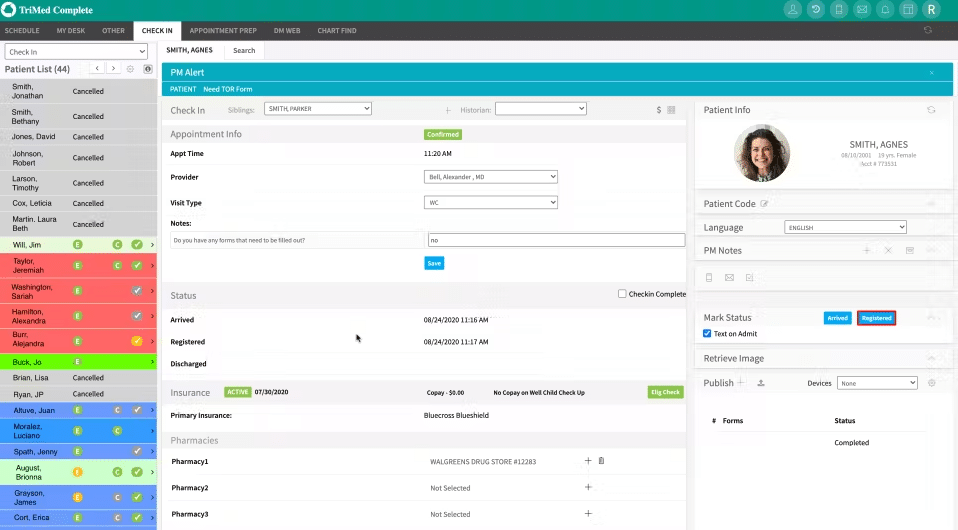The height and width of the screenshot is (530, 958).
Task: Open the OTHER tab
Action: (113, 31)
